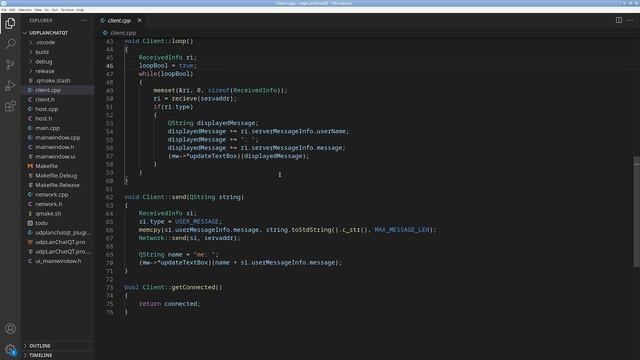Open qmake.sh file
640x360 pixels.
[x=58, y=213]
